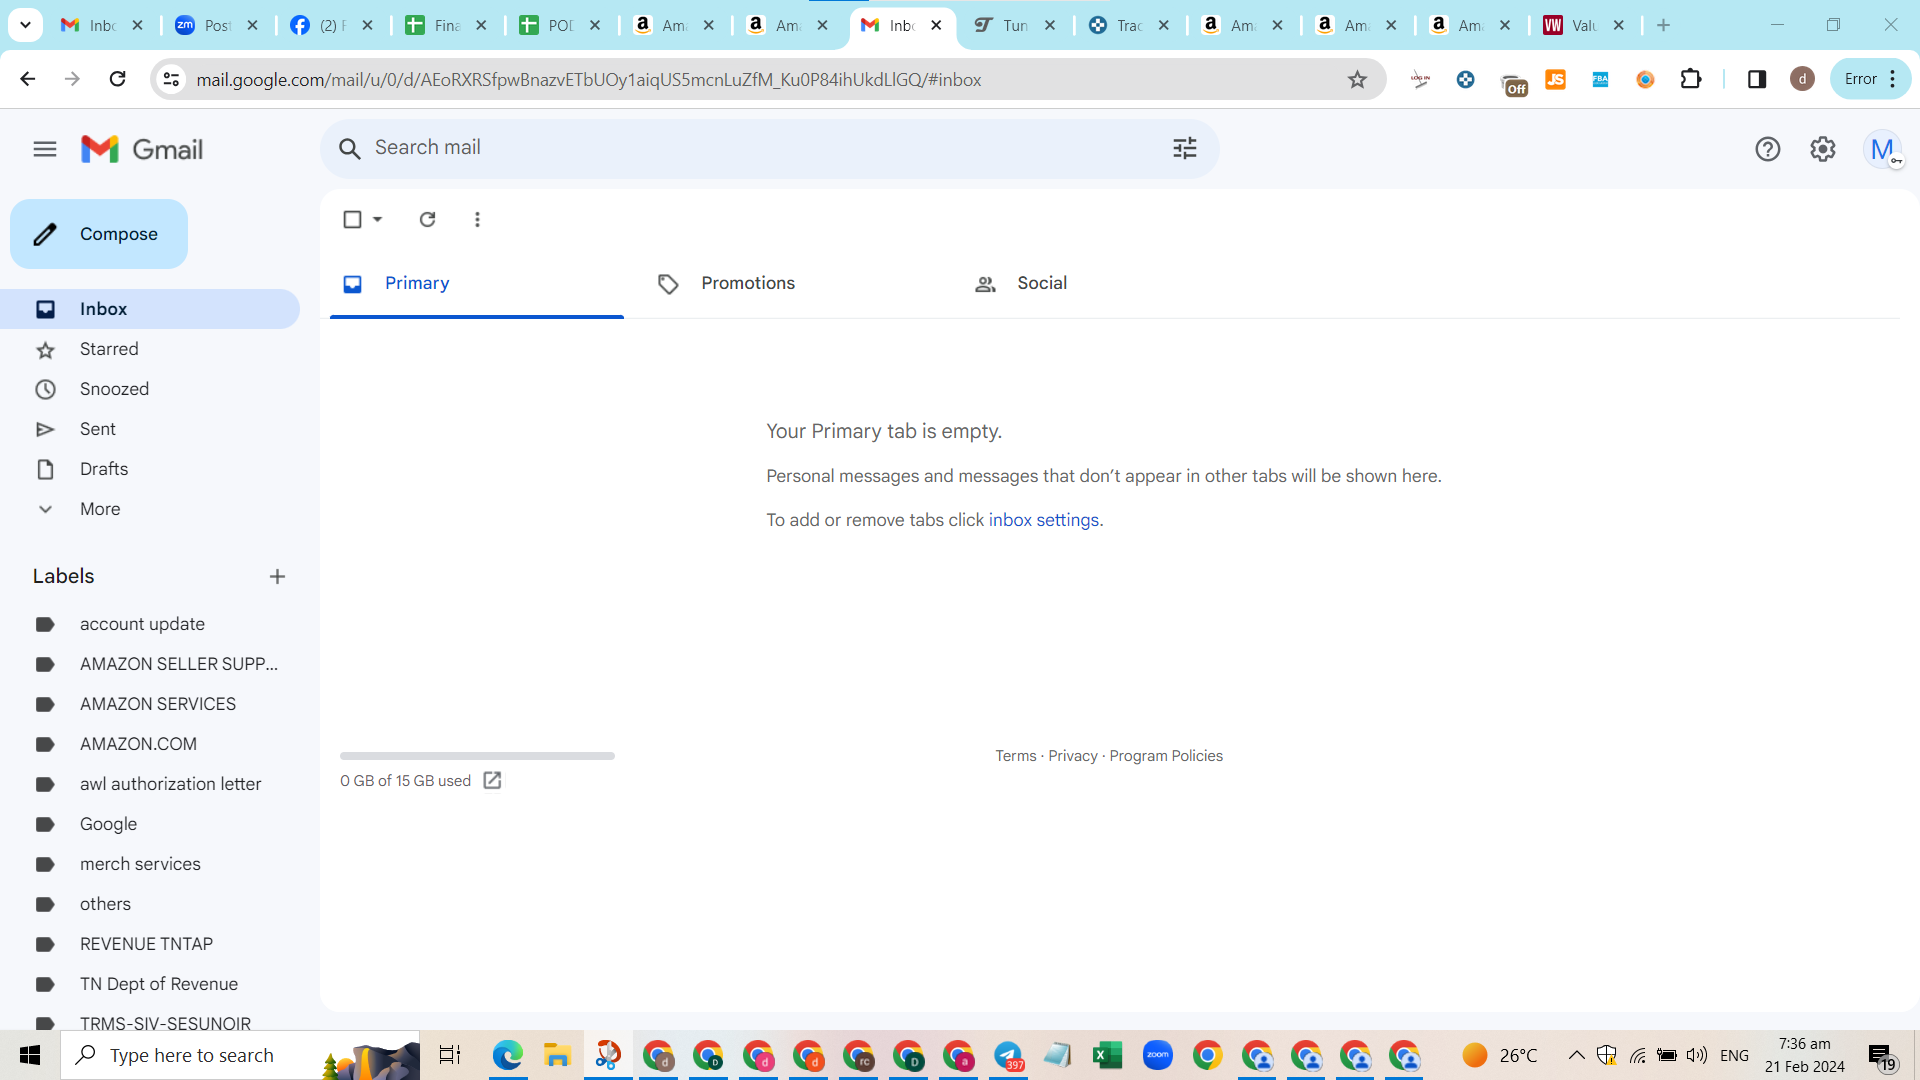
Task: Open Excel from the taskbar
Action: [x=1107, y=1055]
